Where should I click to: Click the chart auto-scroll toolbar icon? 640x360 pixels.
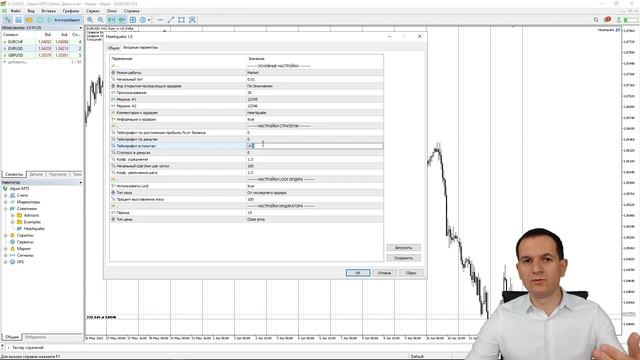click(x=111, y=20)
